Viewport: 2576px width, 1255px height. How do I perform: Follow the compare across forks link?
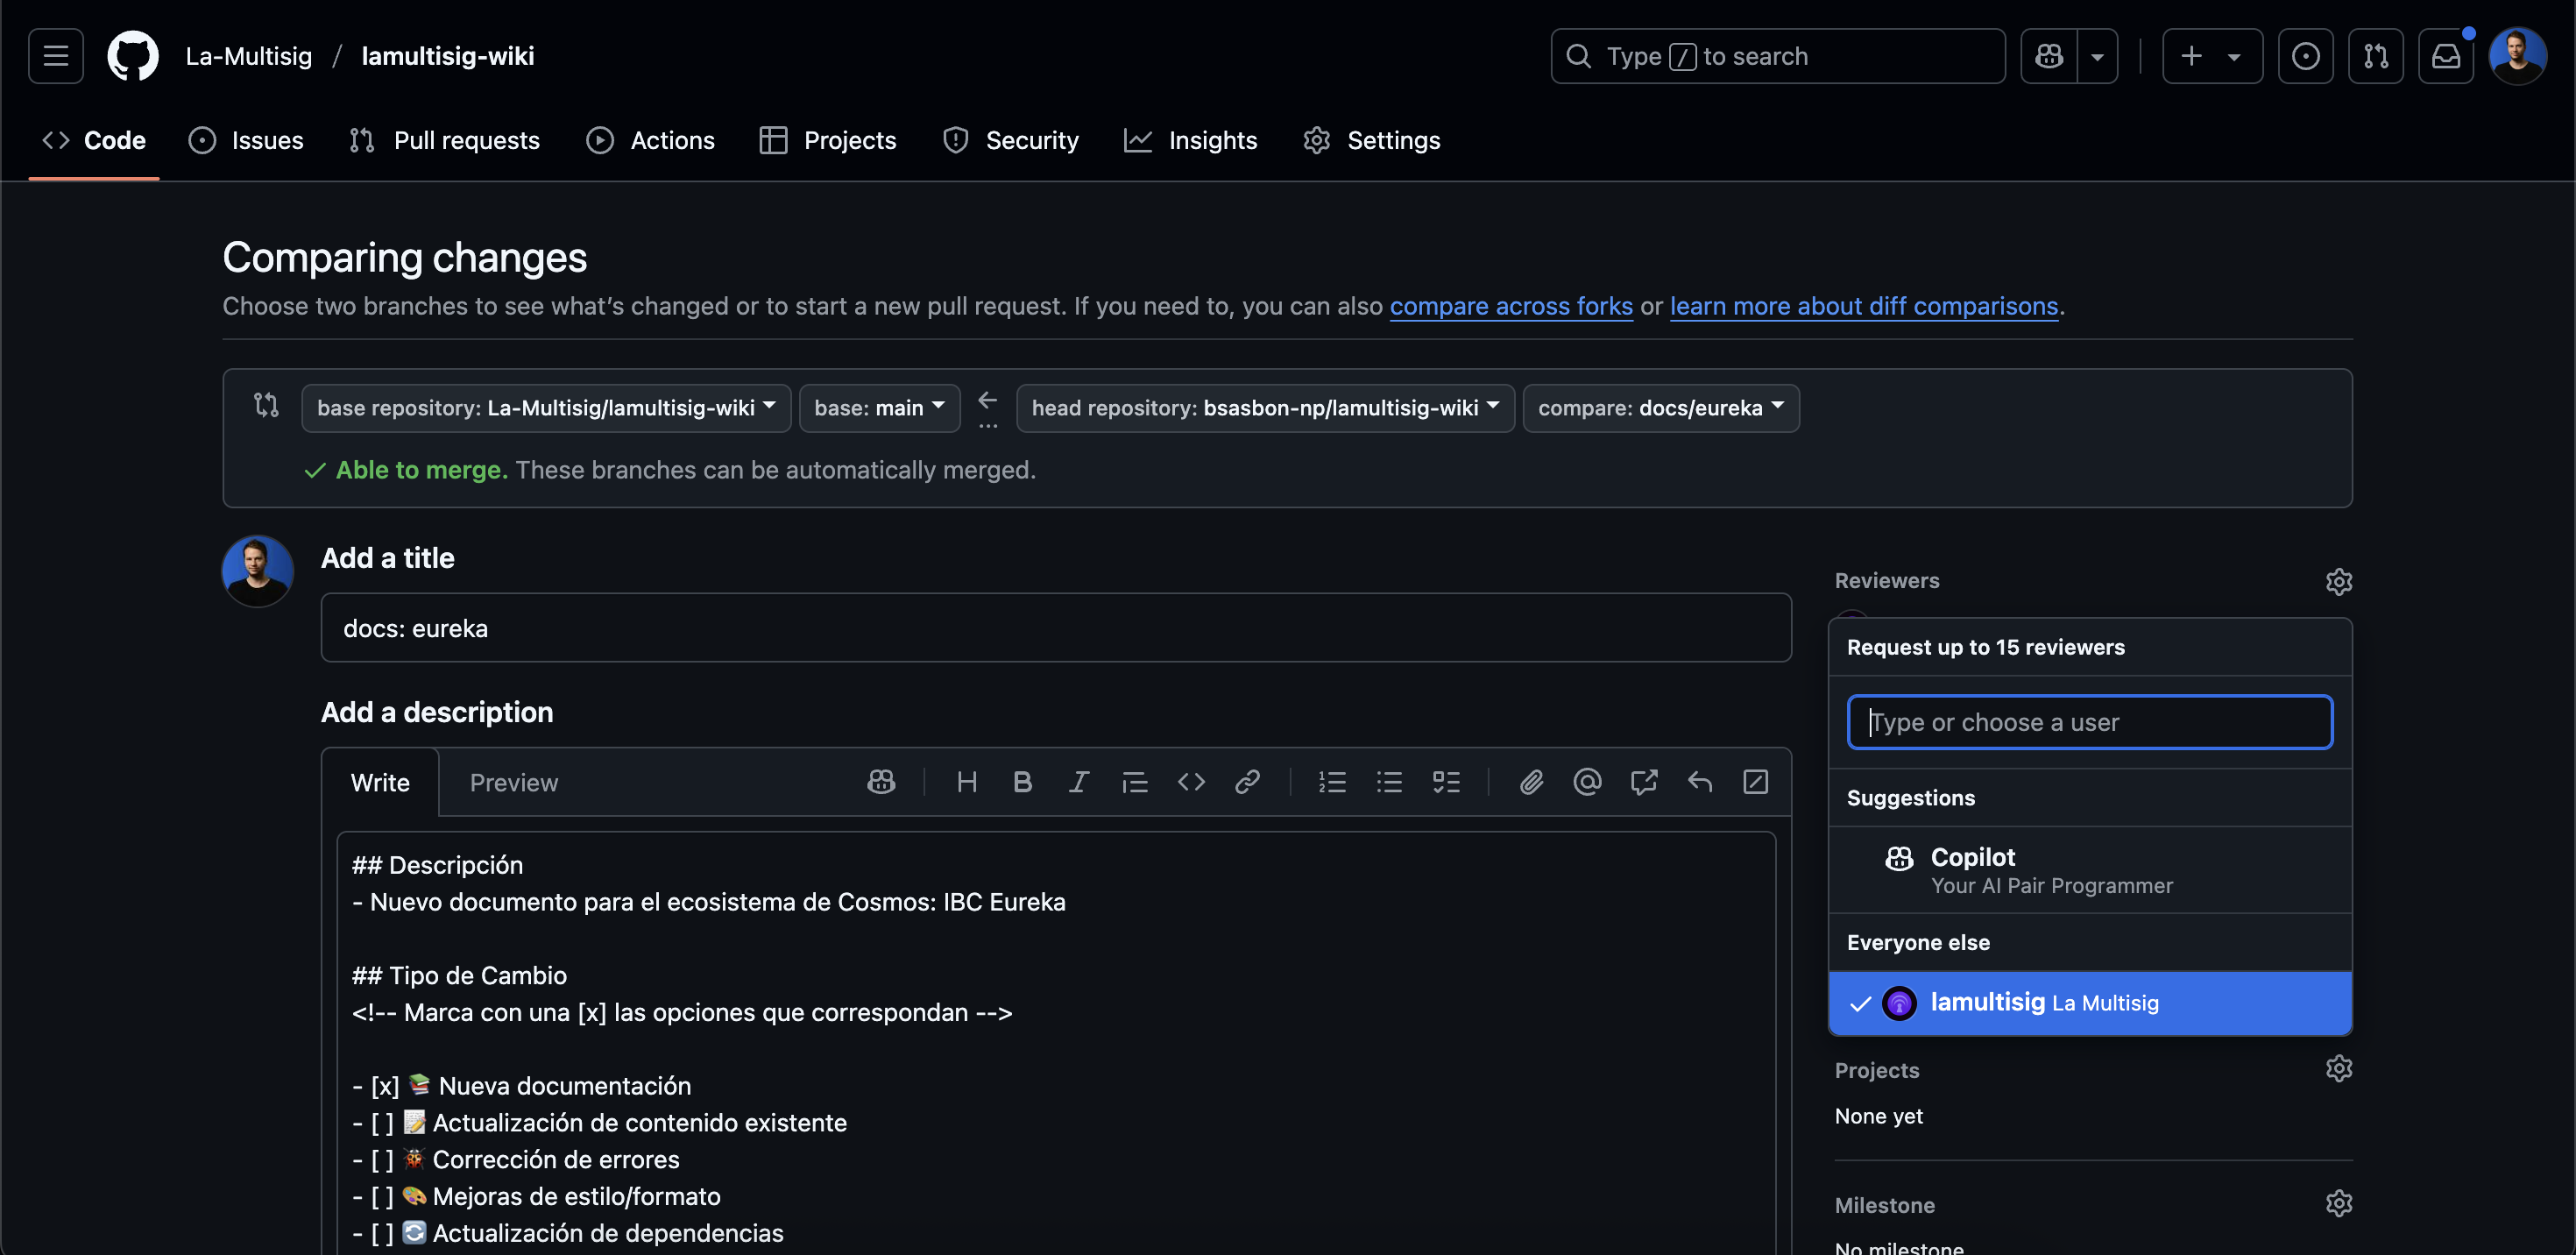pyautogui.click(x=1510, y=306)
